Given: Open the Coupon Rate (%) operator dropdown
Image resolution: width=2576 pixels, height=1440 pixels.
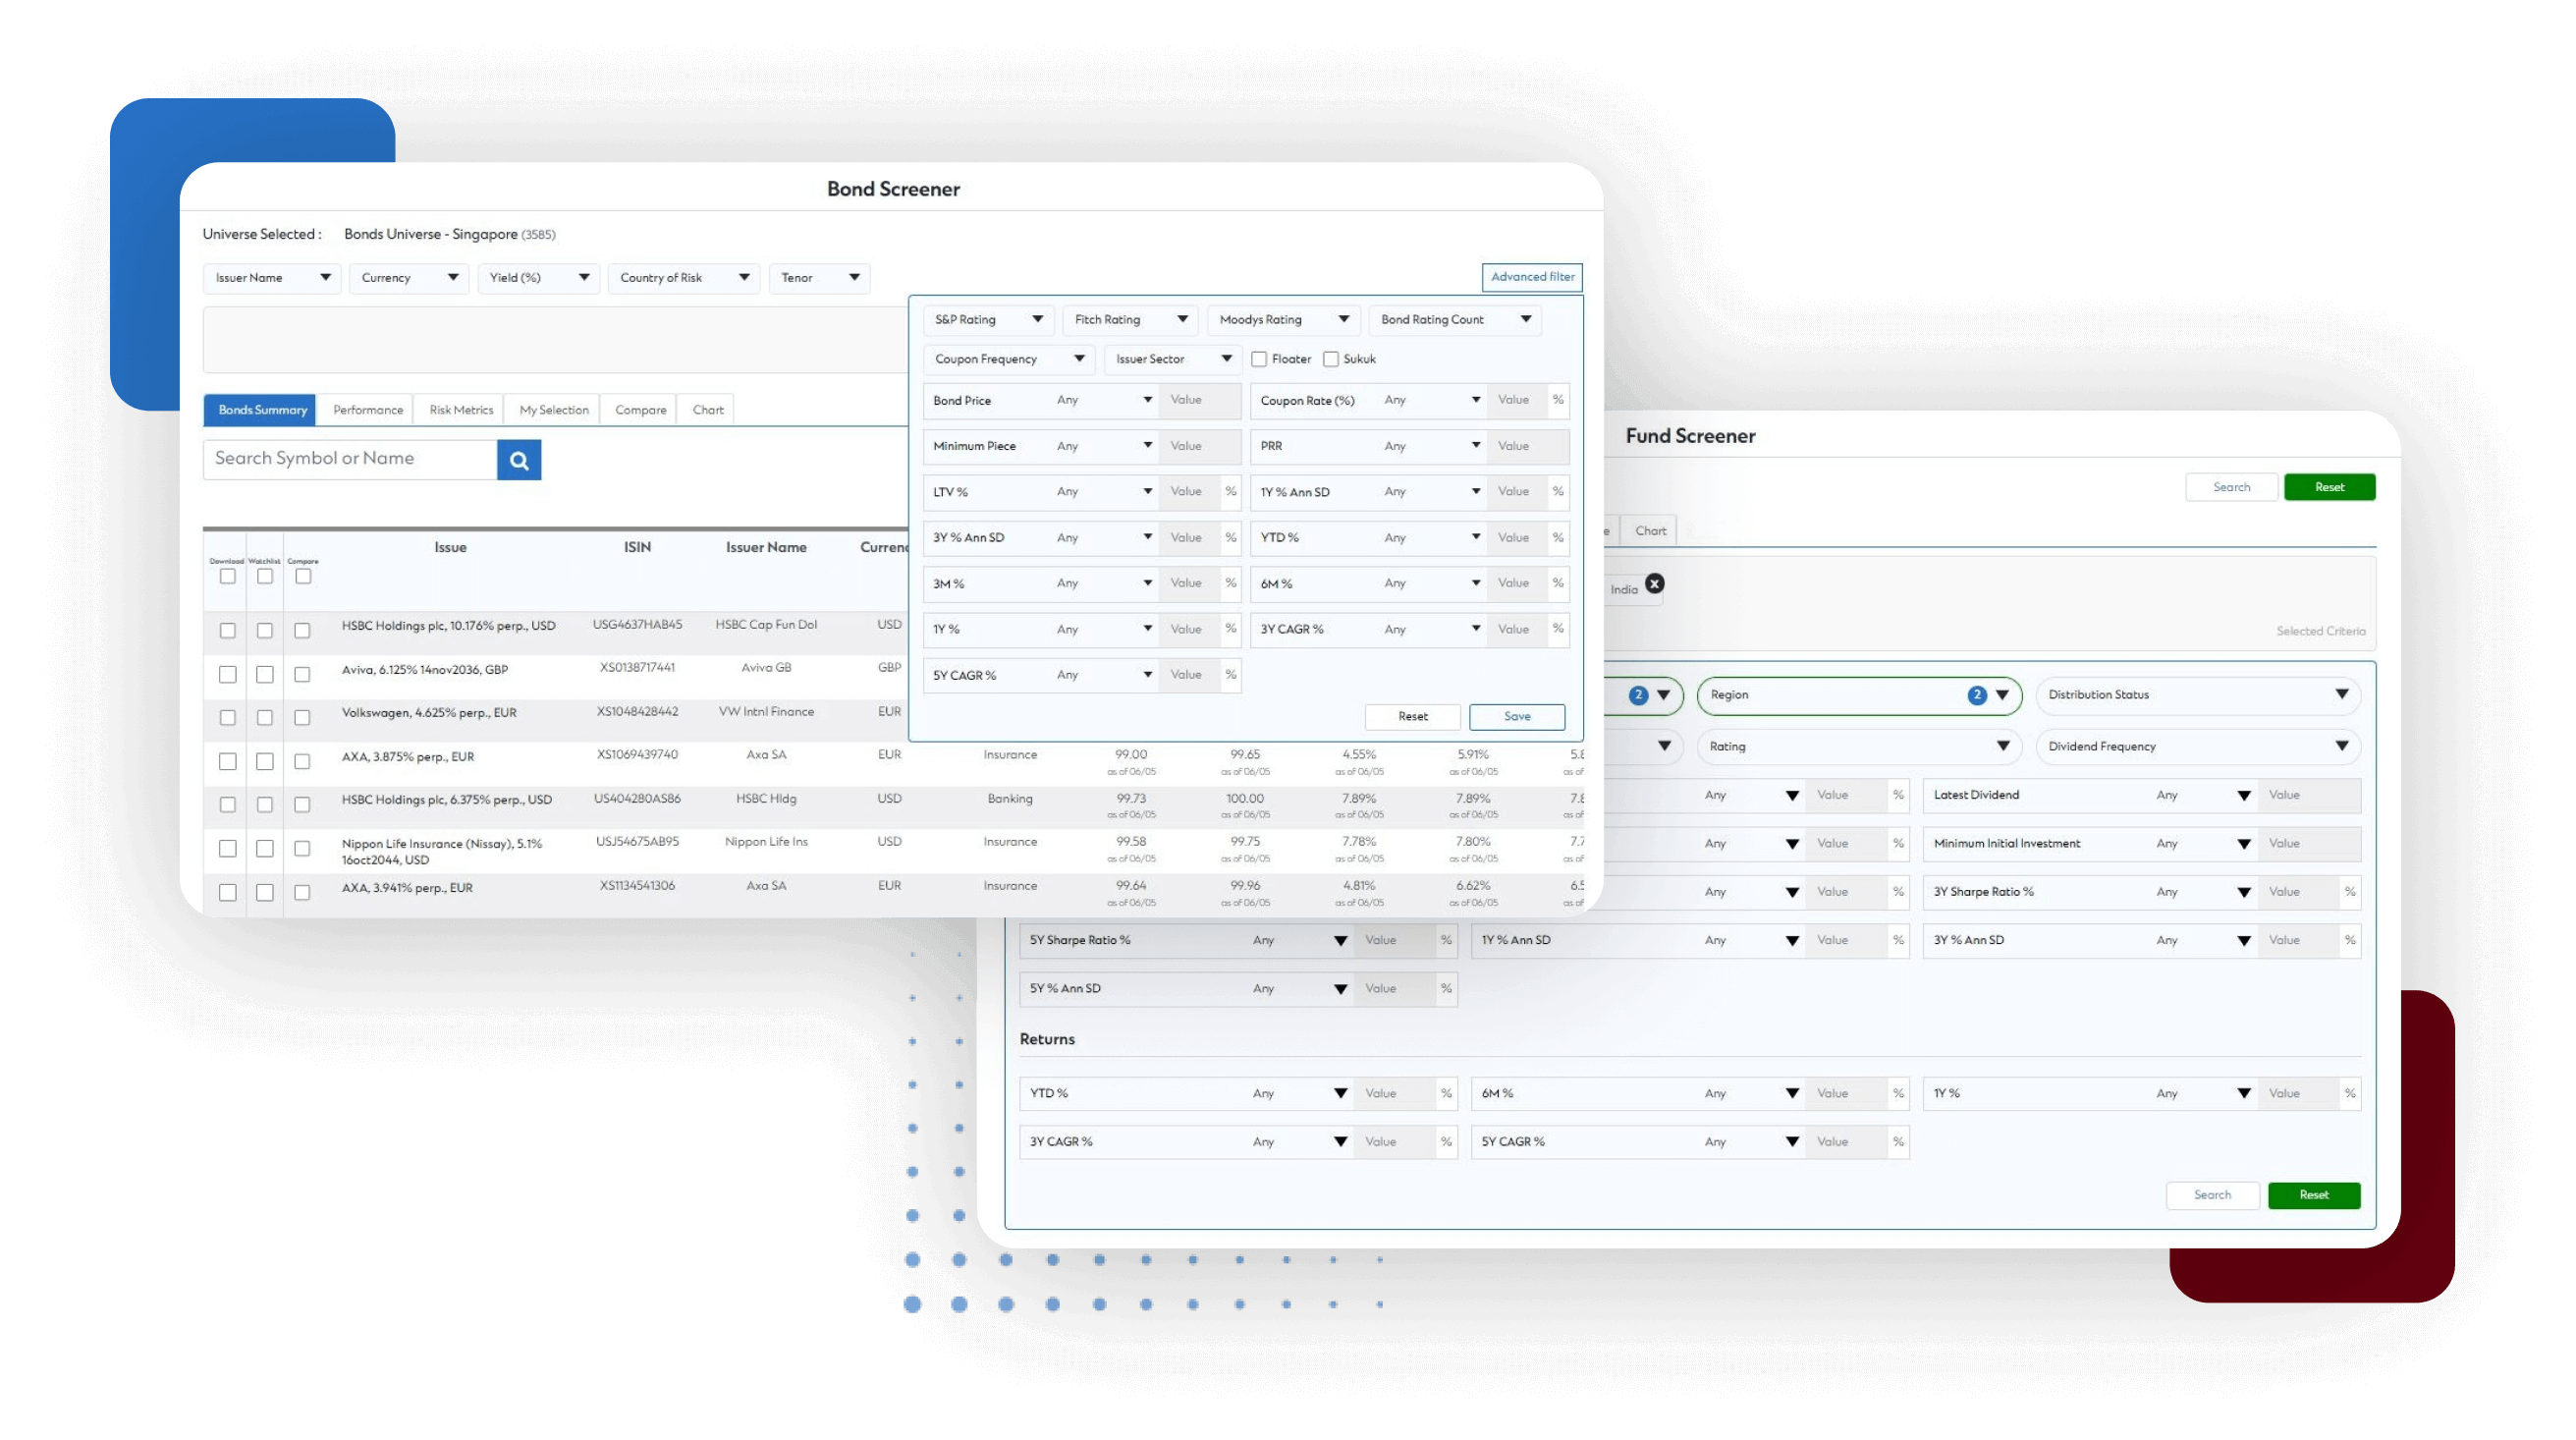Looking at the screenshot, I should tap(1432, 400).
